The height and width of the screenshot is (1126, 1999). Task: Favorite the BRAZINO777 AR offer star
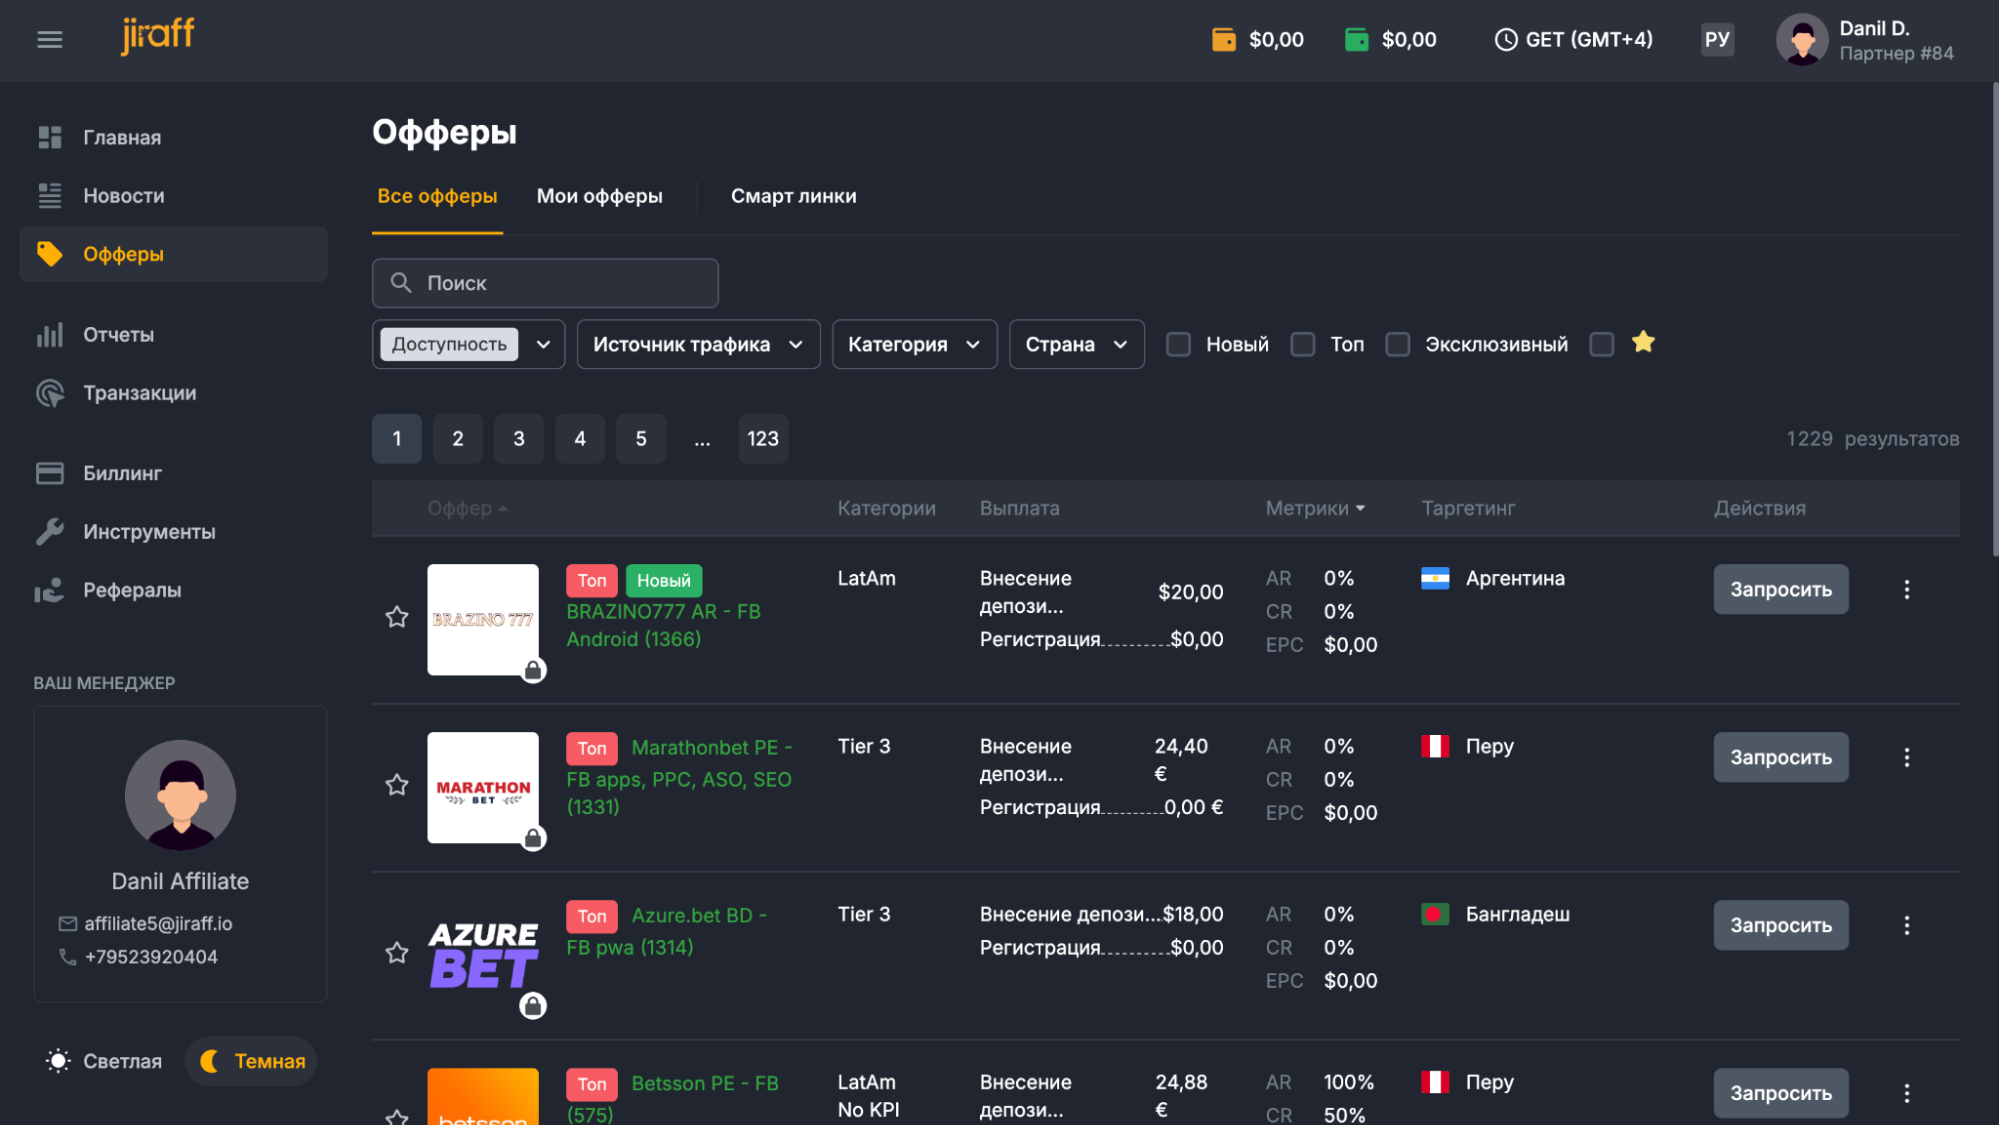397,617
